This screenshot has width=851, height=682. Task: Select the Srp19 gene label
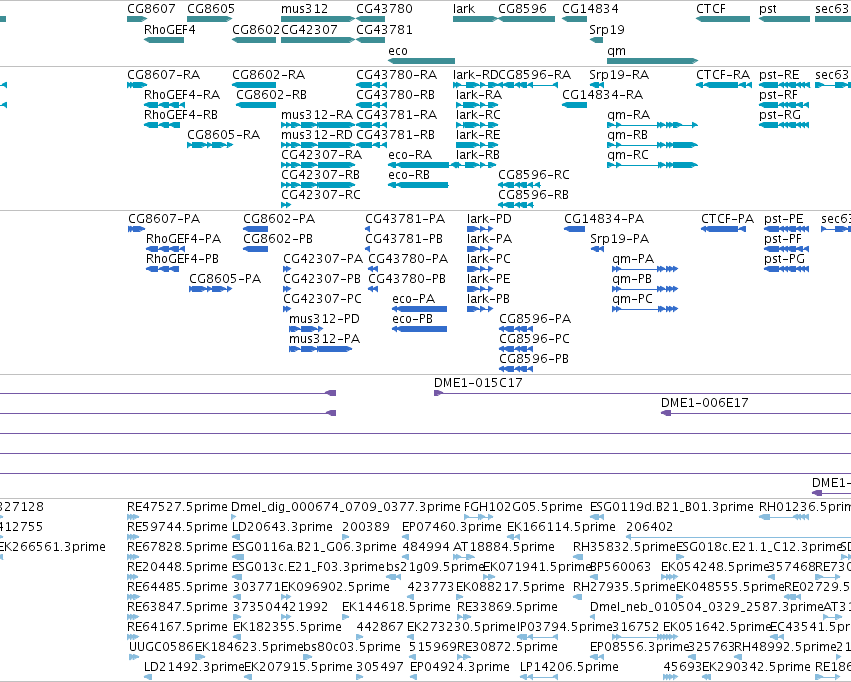pos(607,29)
